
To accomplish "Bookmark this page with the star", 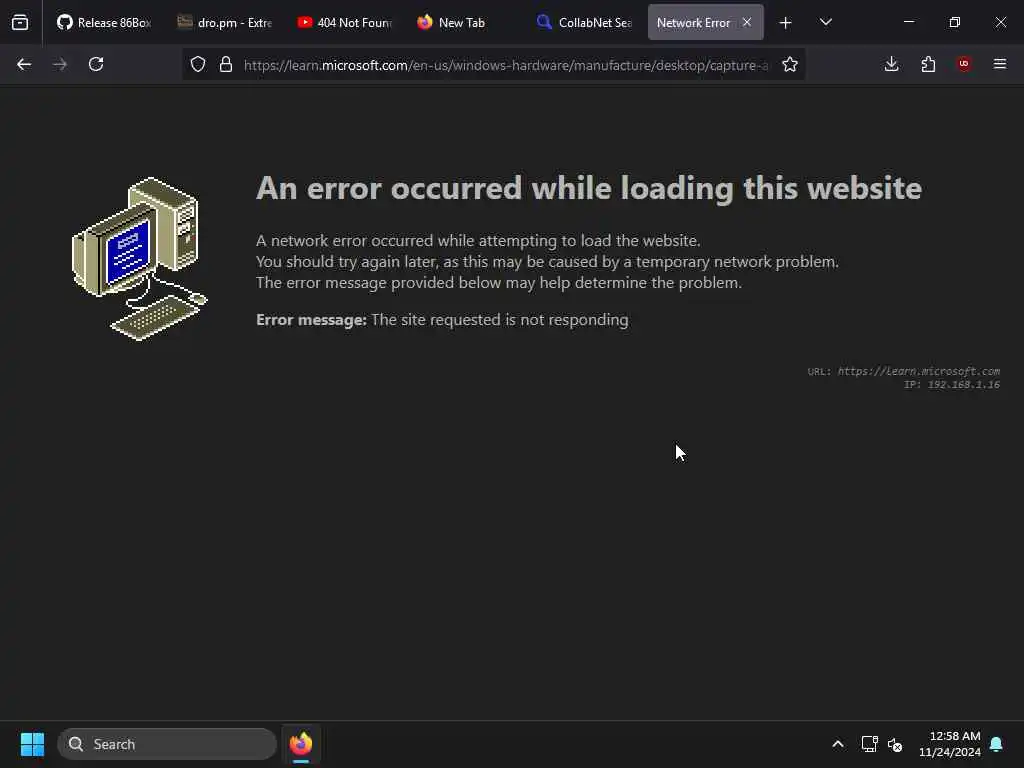I will point(790,64).
